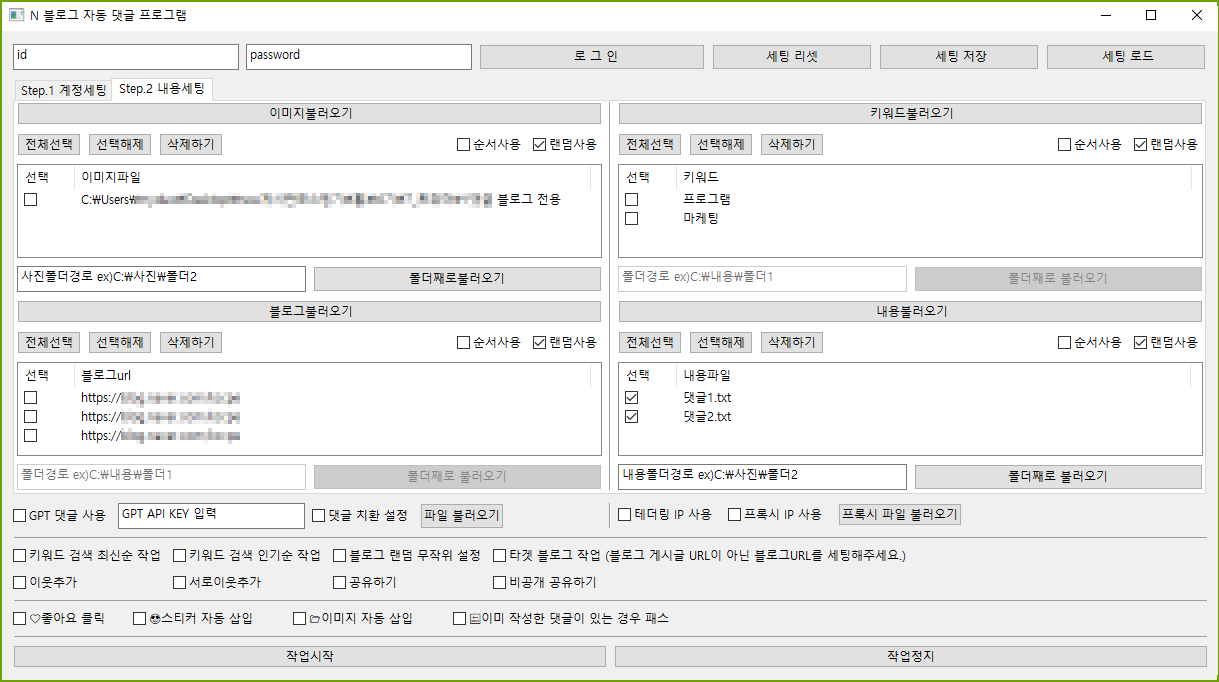
Task: Enable 댓글 치환 설정 checkbox
Action: [319, 515]
